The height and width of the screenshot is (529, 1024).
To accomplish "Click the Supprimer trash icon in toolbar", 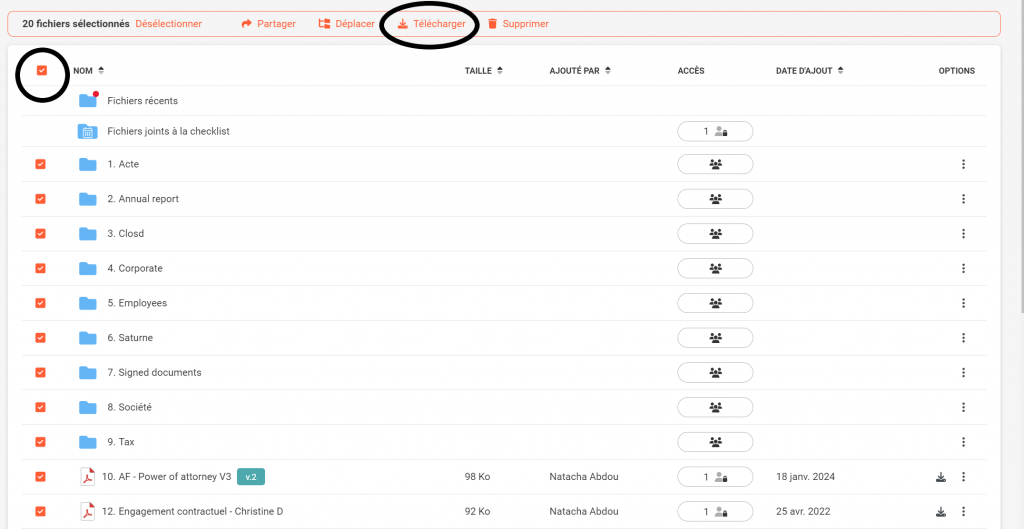I will [x=492, y=24].
